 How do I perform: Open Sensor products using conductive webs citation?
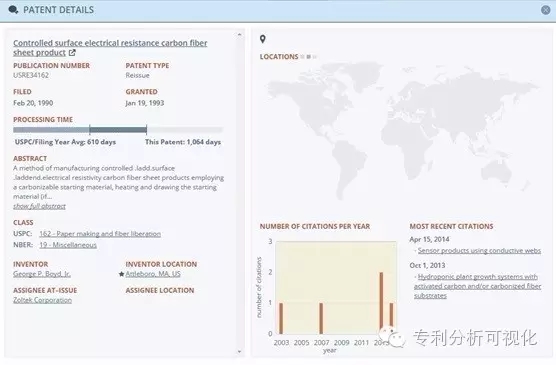click(479, 250)
